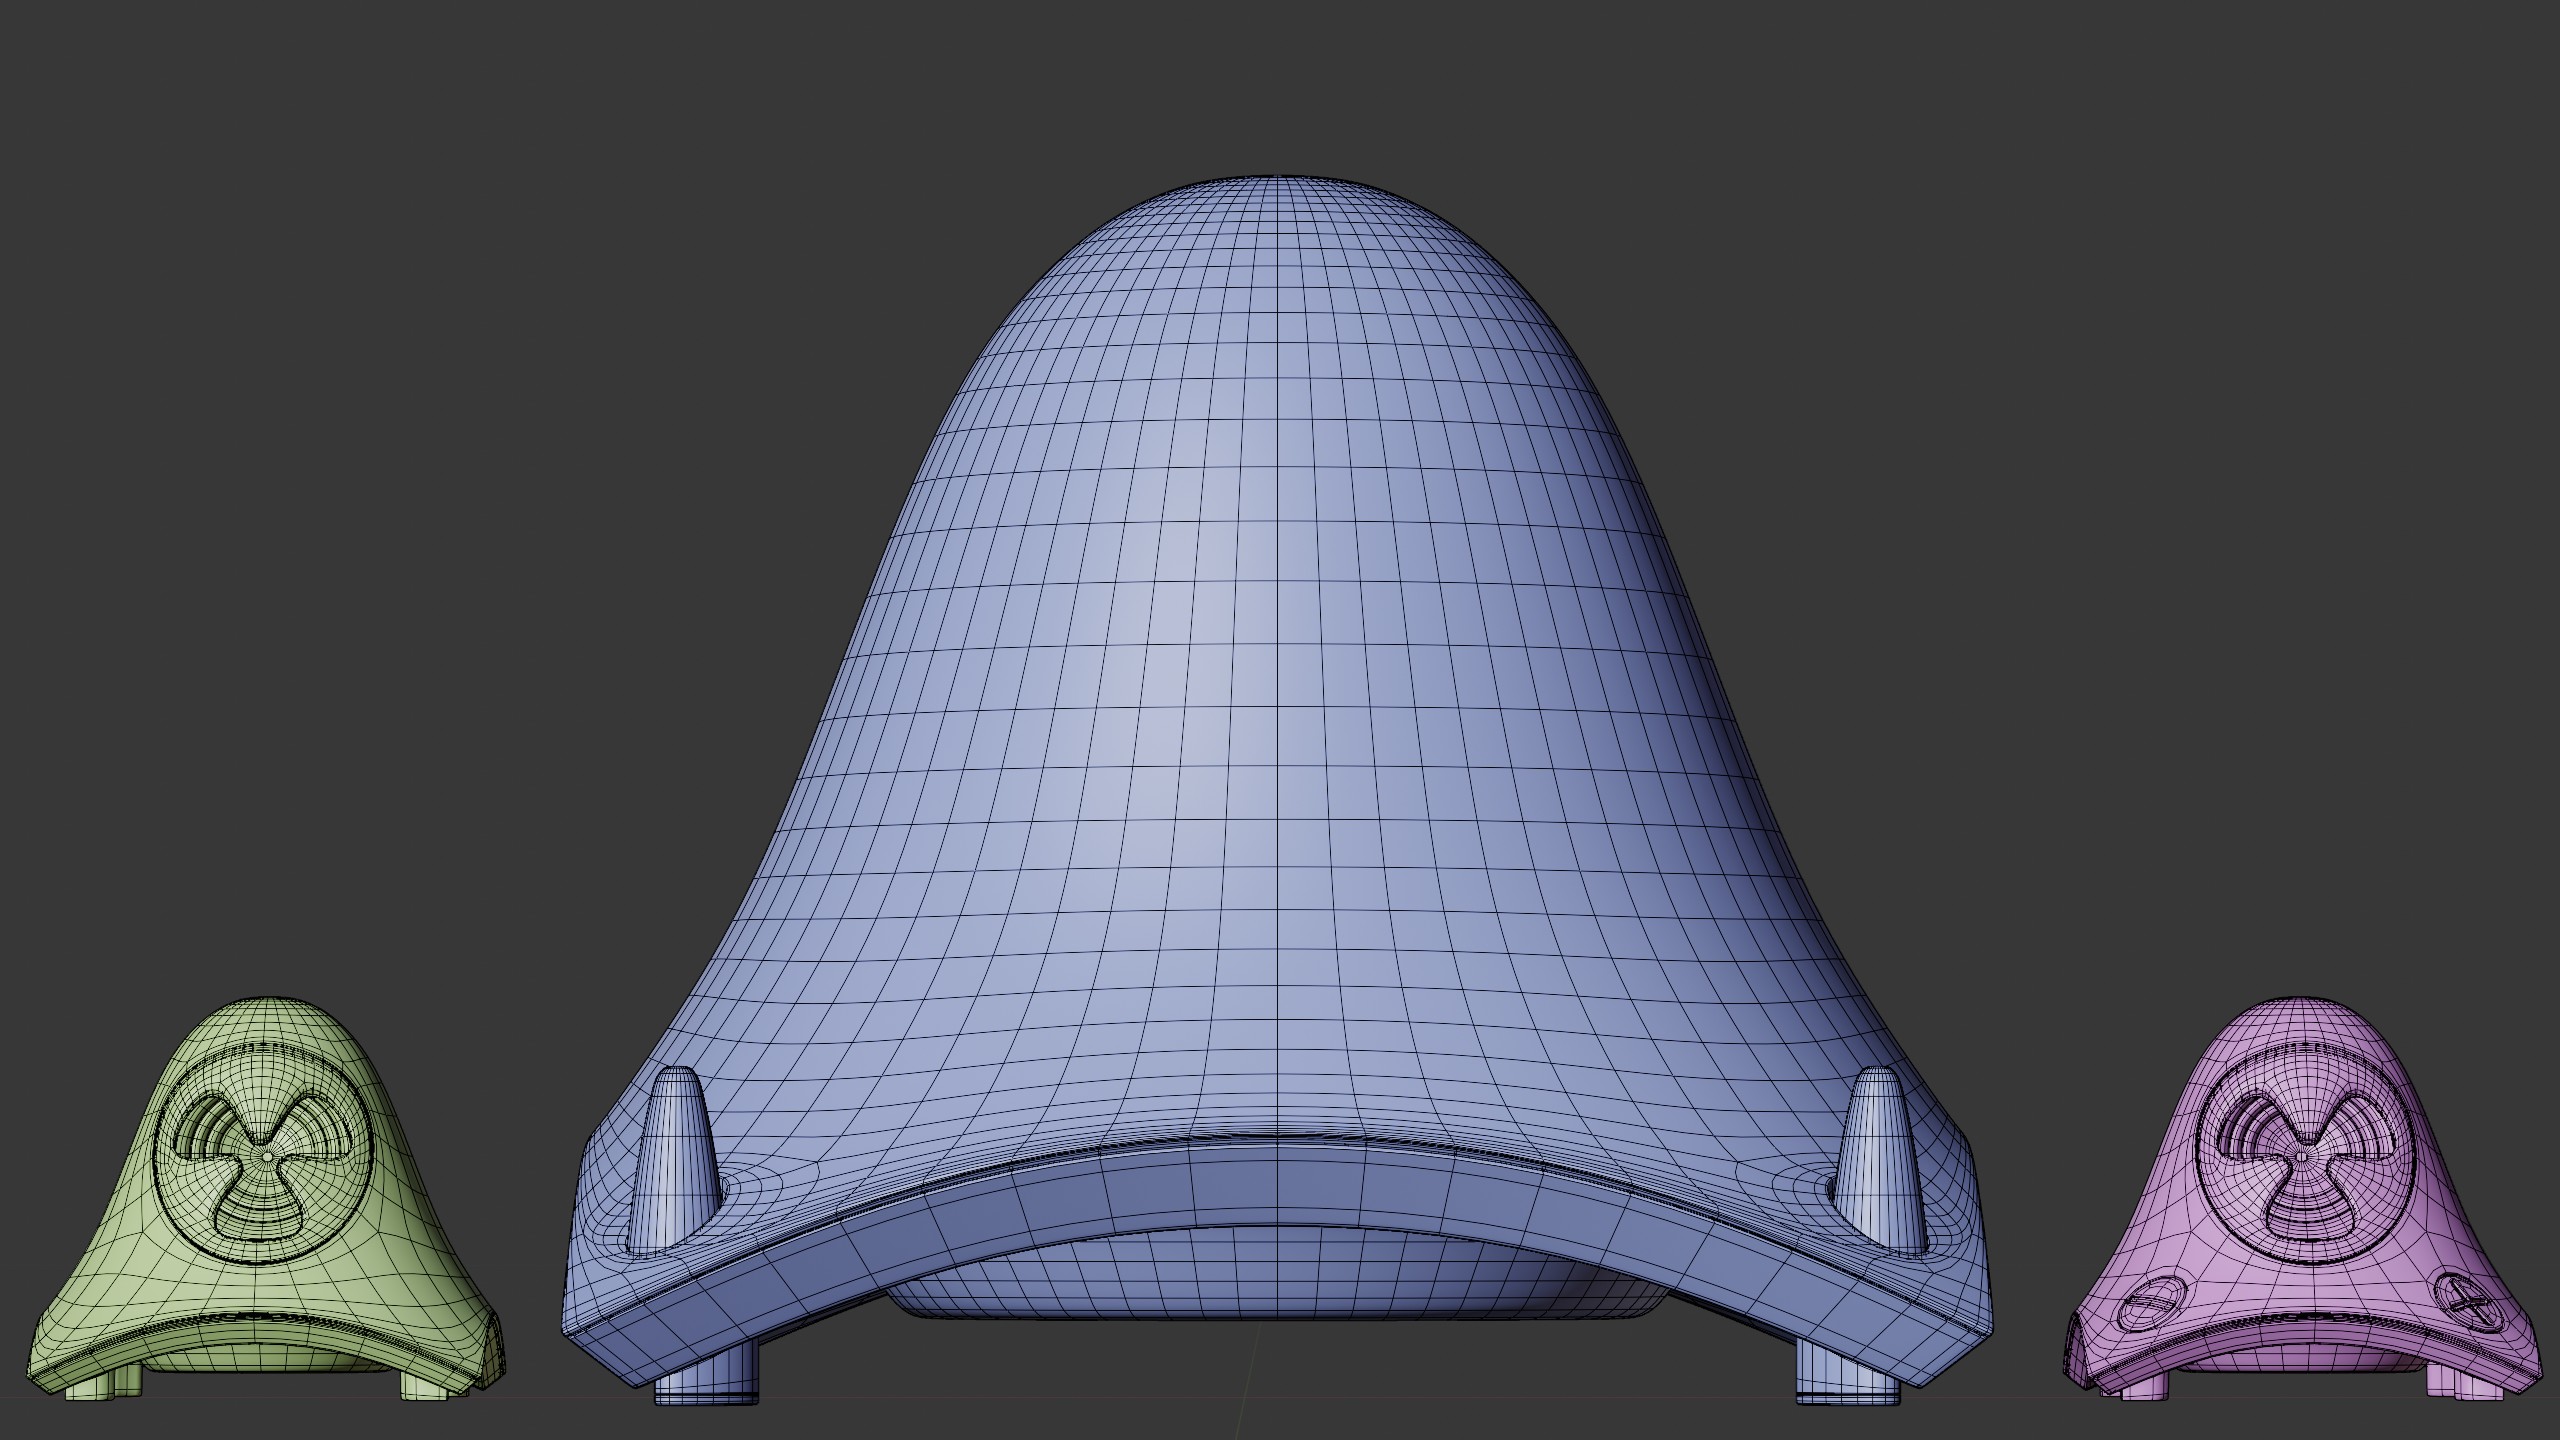Click empty dark viewport background above subwoofer
Image resolution: width=2560 pixels, height=1440 pixels.
coord(1280,80)
